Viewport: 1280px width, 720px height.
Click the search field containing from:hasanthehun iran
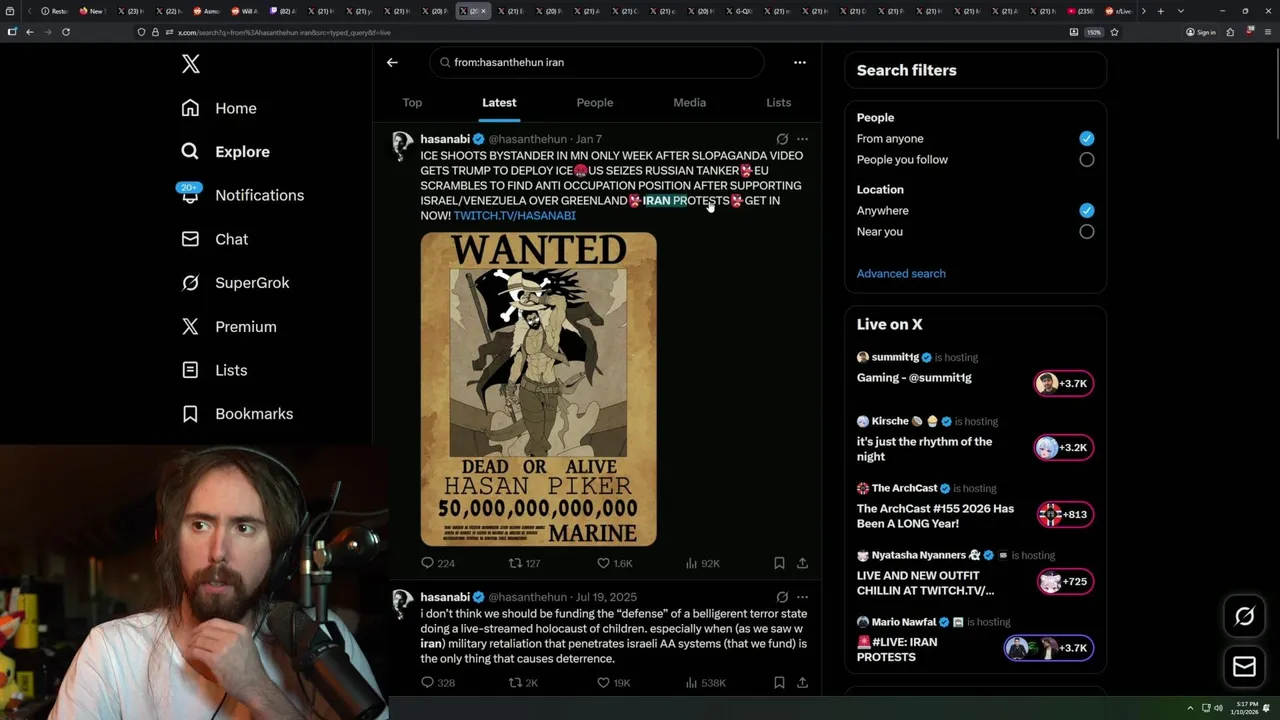tap(597, 62)
